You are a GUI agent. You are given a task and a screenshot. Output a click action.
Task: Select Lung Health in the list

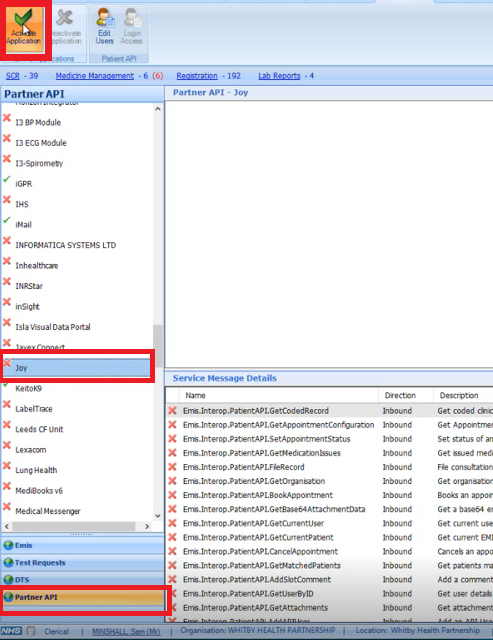(x=36, y=470)
